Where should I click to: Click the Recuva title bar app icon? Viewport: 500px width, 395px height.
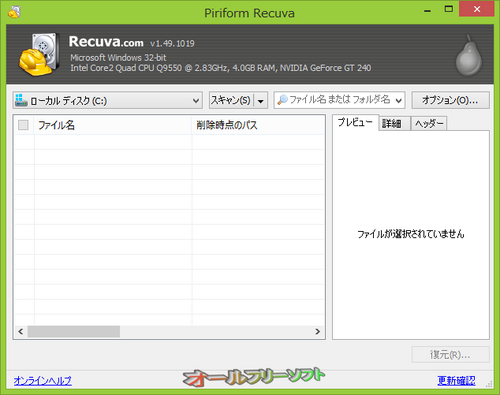14,12
